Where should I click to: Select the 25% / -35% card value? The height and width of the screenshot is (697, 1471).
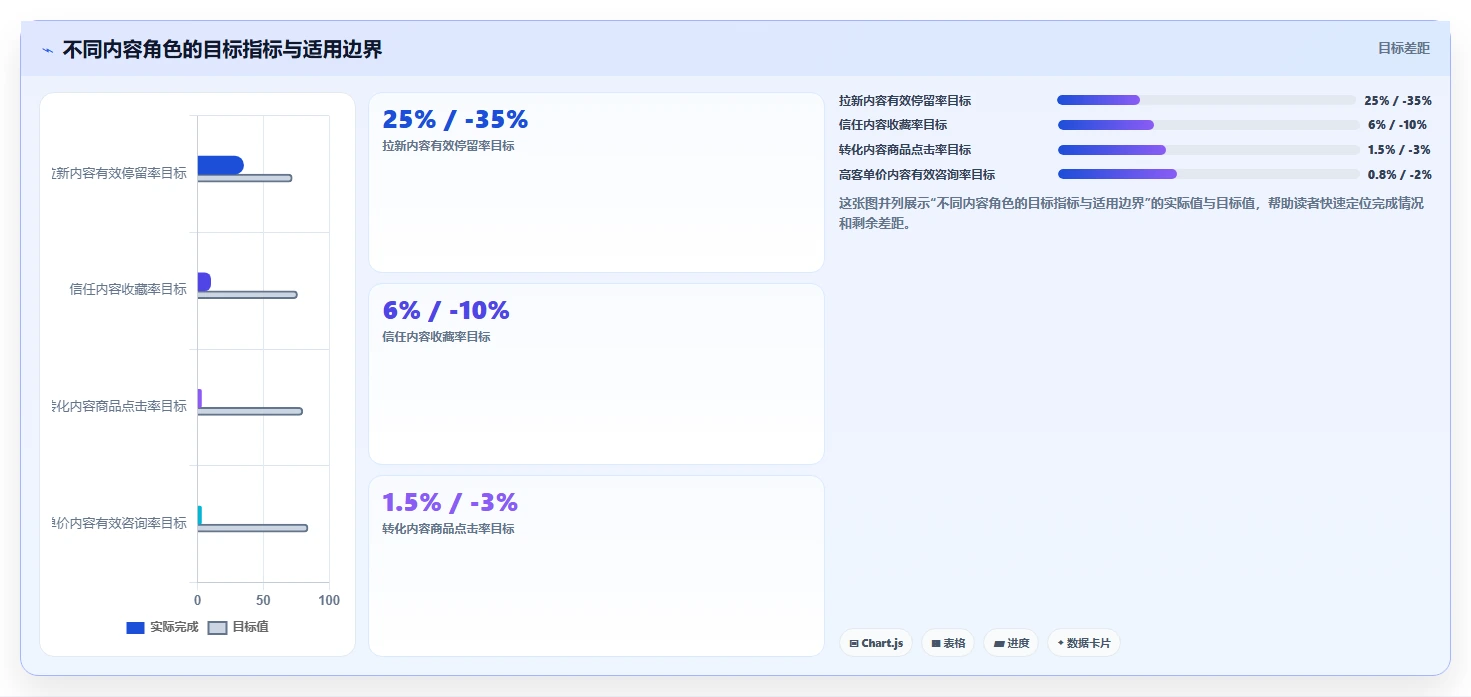point(455,120)
